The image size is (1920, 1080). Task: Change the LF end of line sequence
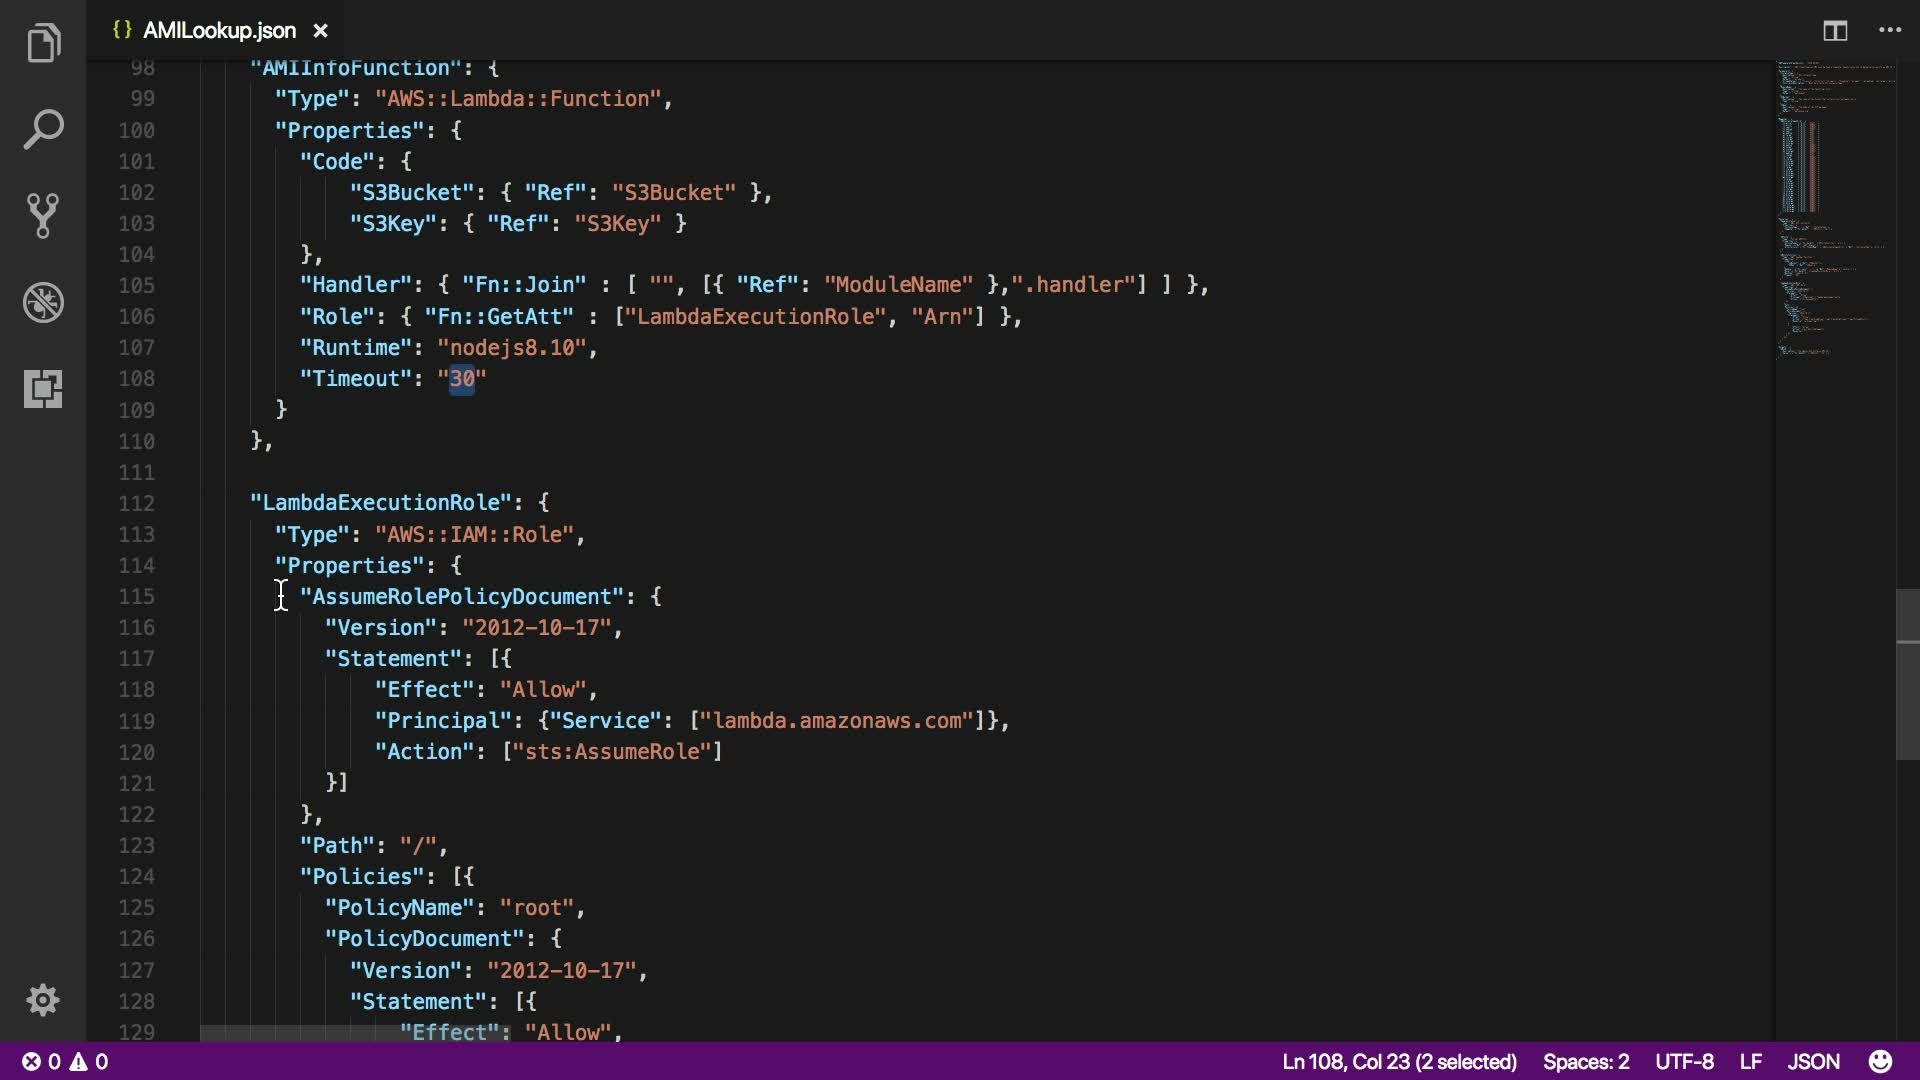coord(1750,1062)
